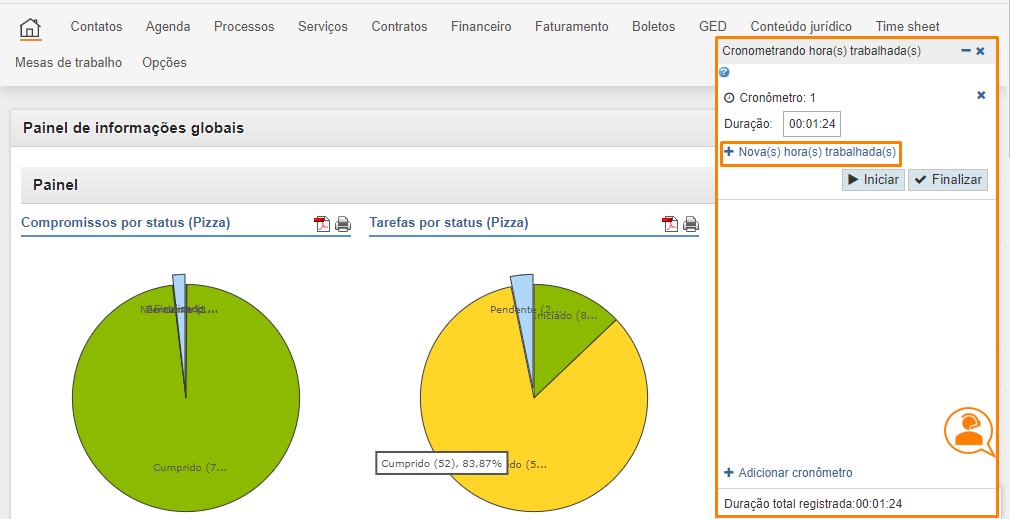Screen dimensions: 1010x519
Task: Print the Compromissos por status chart
Action: 343,224
